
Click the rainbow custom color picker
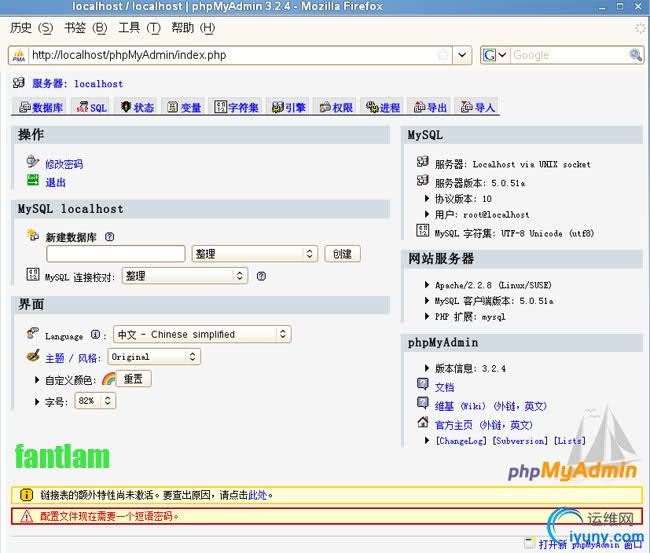109,379
